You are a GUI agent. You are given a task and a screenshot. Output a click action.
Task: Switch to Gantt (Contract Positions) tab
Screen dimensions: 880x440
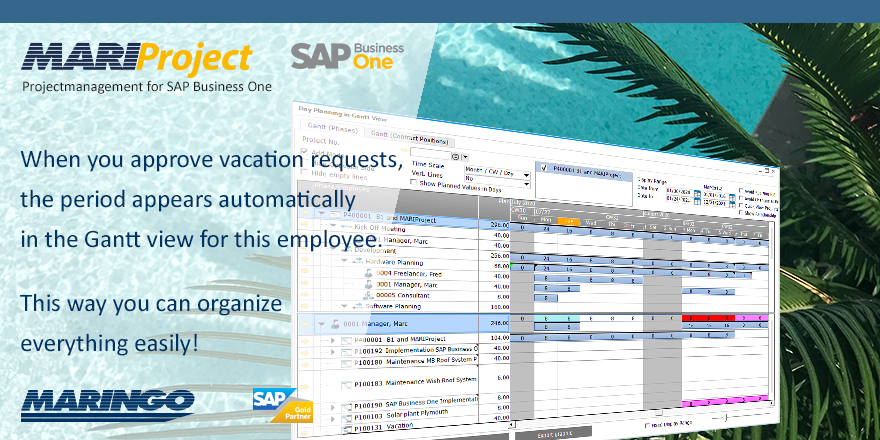click(x=409, y=138)
